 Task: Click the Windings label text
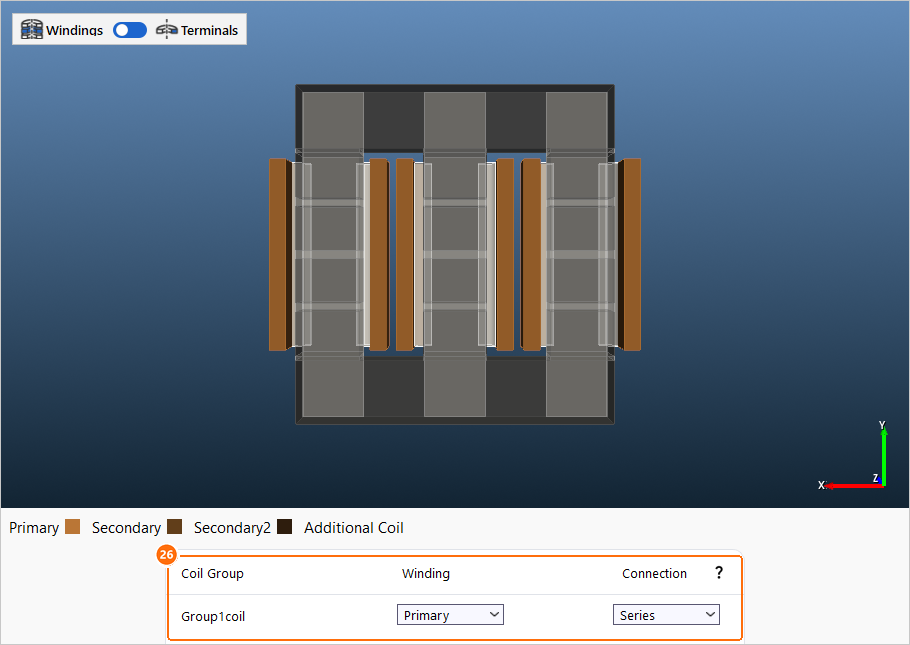point(74,30)
